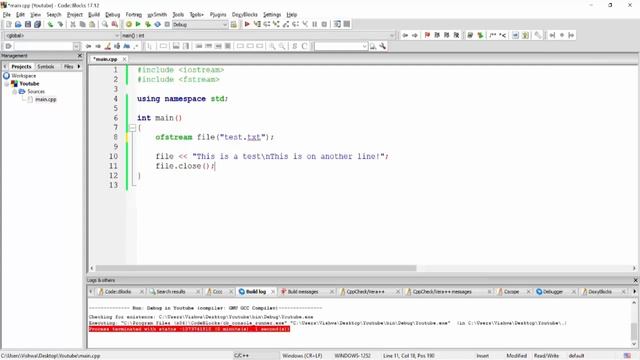Click the Zoom in editor icon
Image resolution: width=640 pixels, height=360 pixels.
point(272,46)
